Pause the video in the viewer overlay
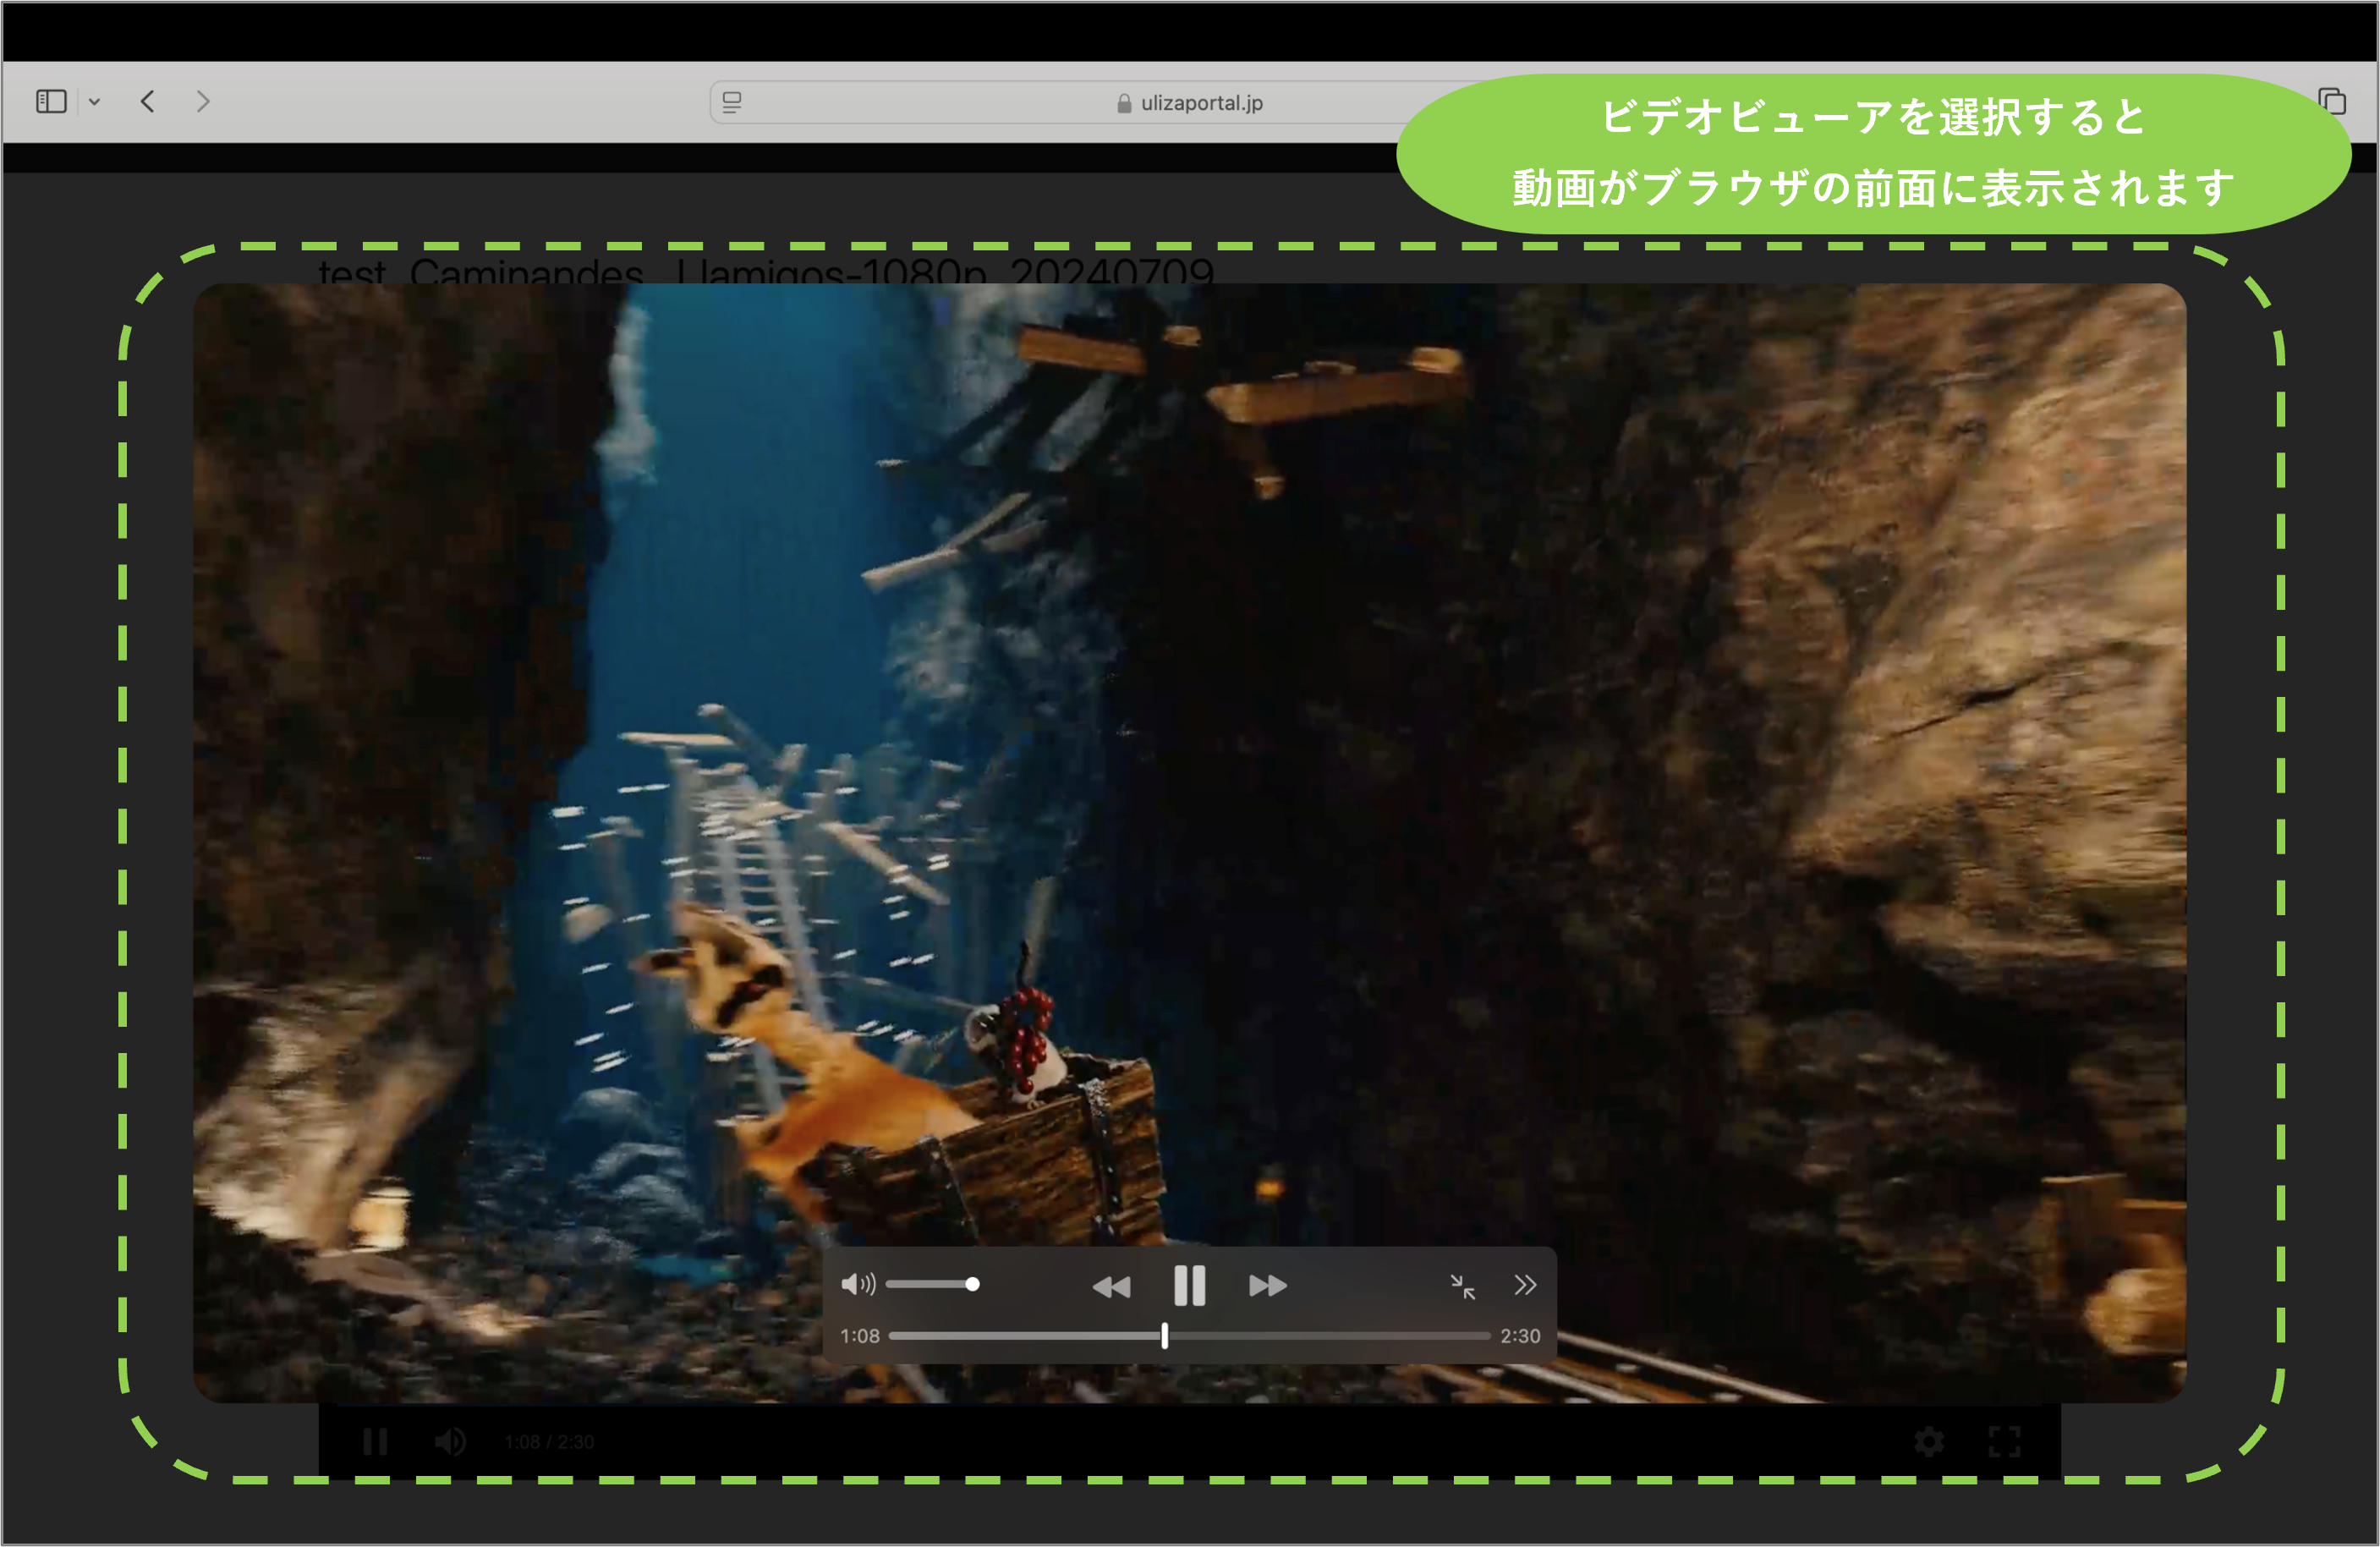 (1189, 1285)
